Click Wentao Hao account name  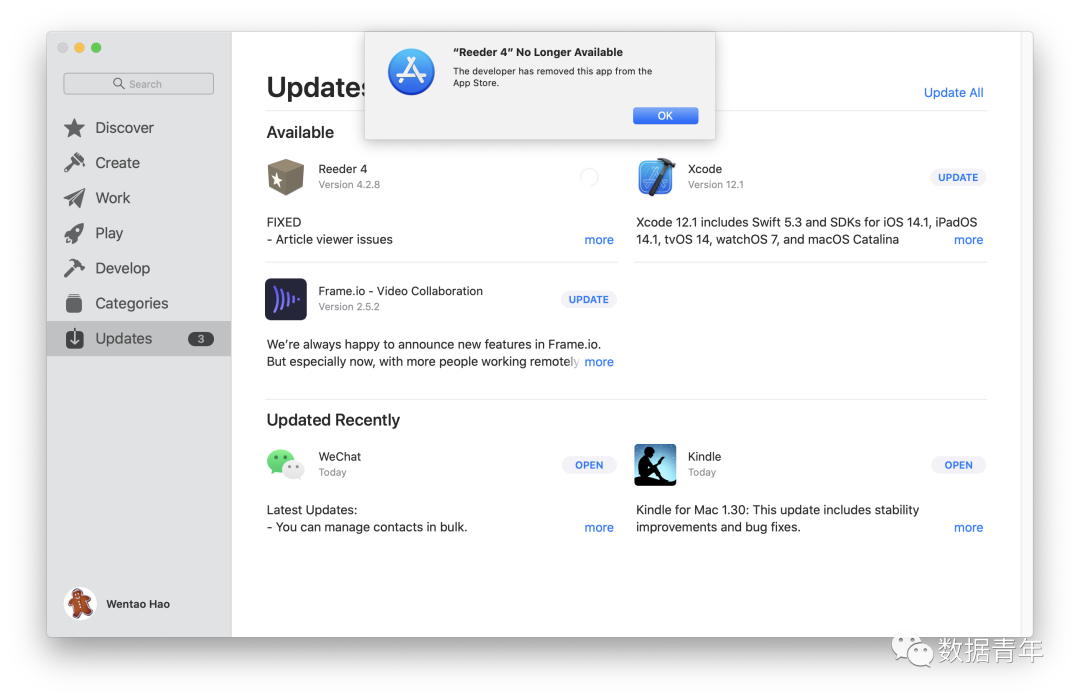[138, 604]
